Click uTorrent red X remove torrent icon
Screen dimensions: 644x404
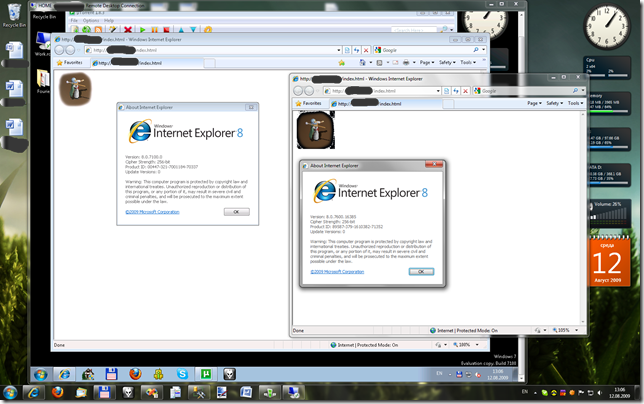[x=128, y=30]
